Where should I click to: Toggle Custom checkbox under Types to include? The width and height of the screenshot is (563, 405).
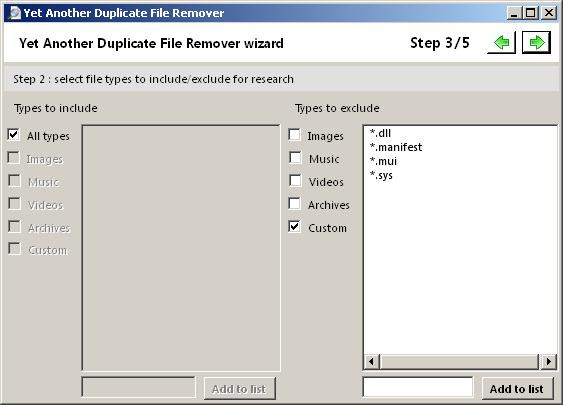pyautogui.click(x=14, y=249)
